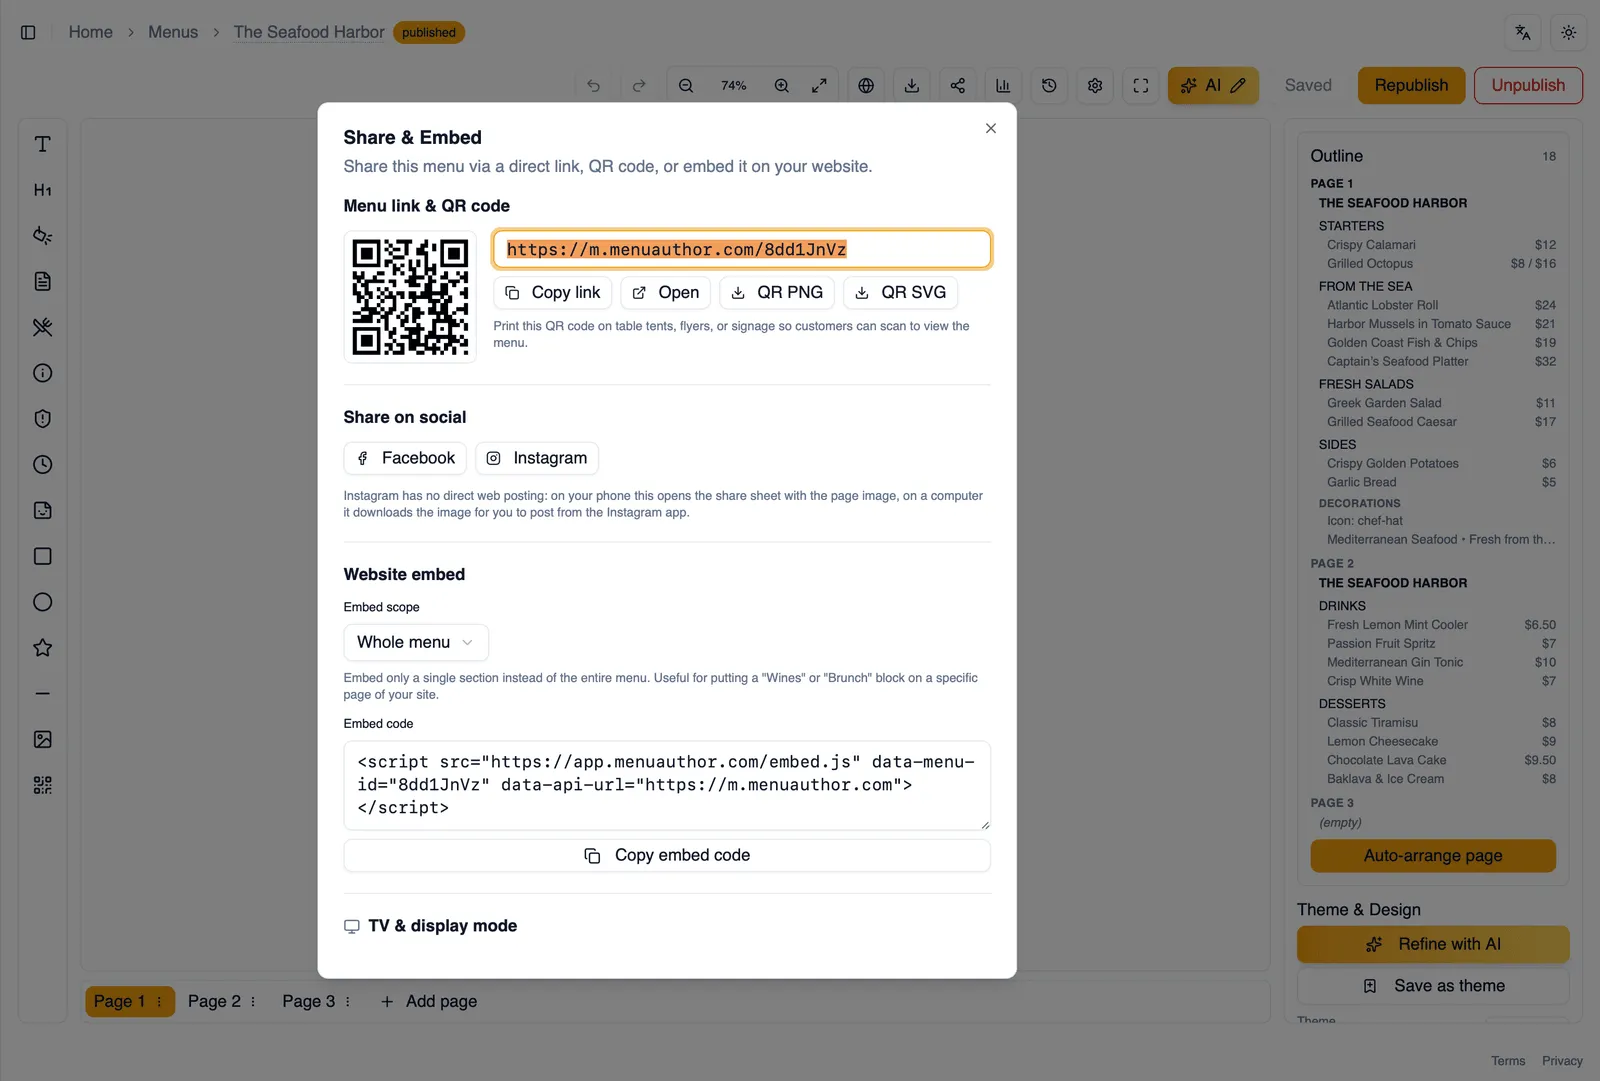The height and width of the screenshot is (1081, 1600).
Task: Go to Menus in breadcrumb
Action: tap(173, 32)
